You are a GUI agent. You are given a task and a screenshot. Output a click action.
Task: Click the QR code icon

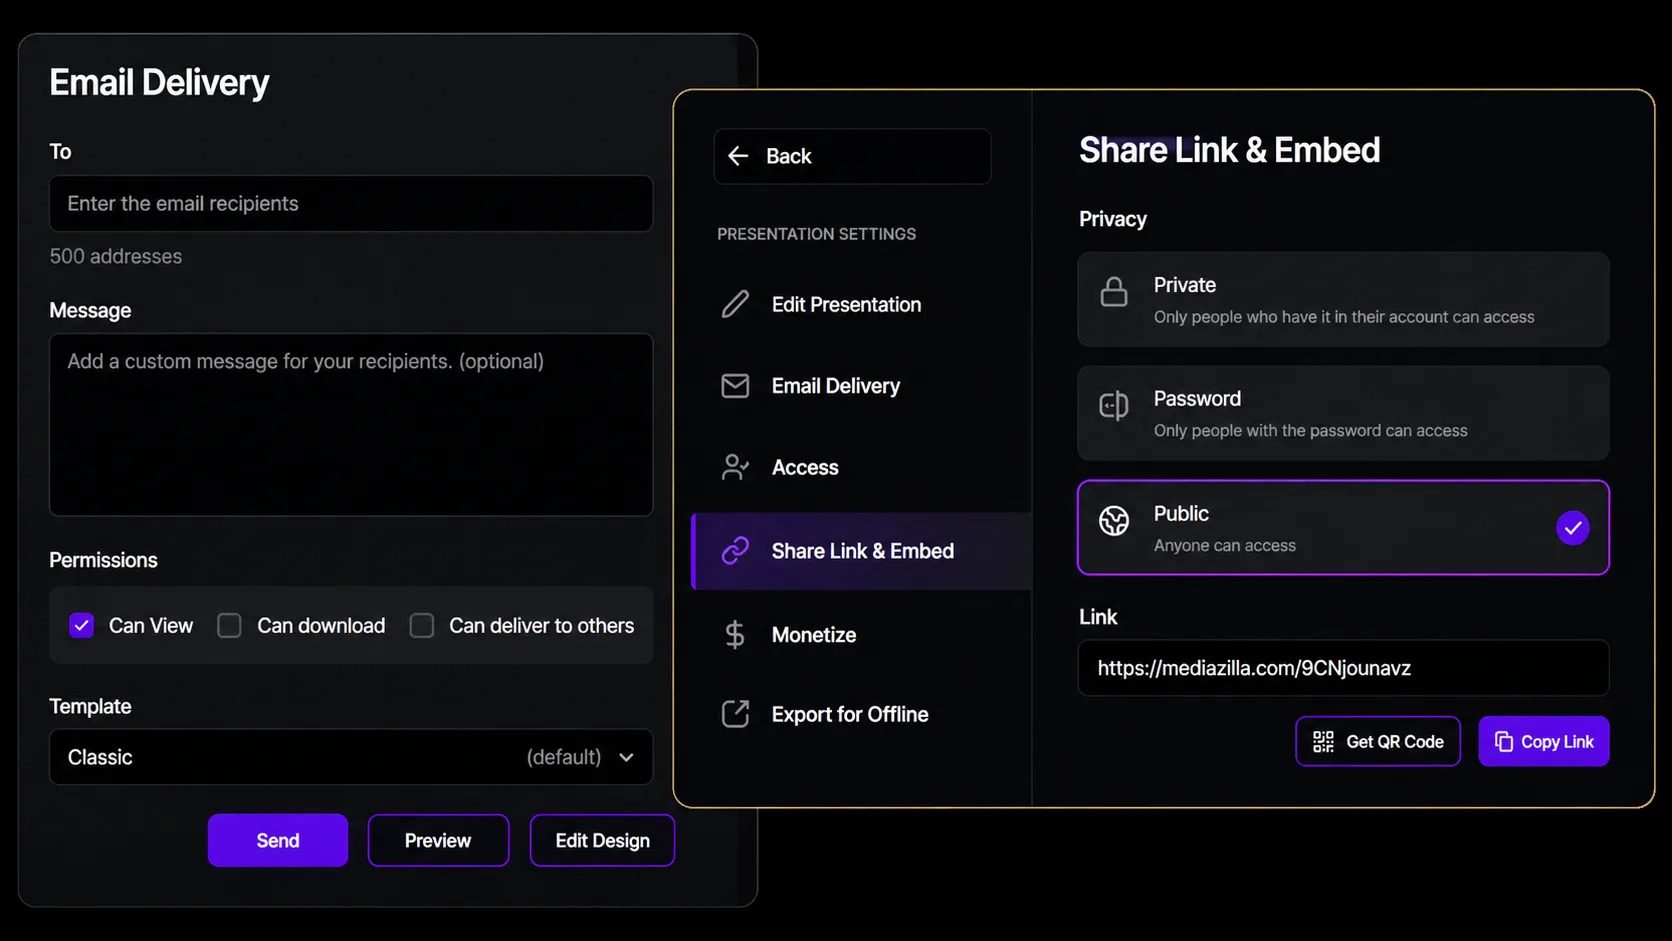tap(1323, 741)
